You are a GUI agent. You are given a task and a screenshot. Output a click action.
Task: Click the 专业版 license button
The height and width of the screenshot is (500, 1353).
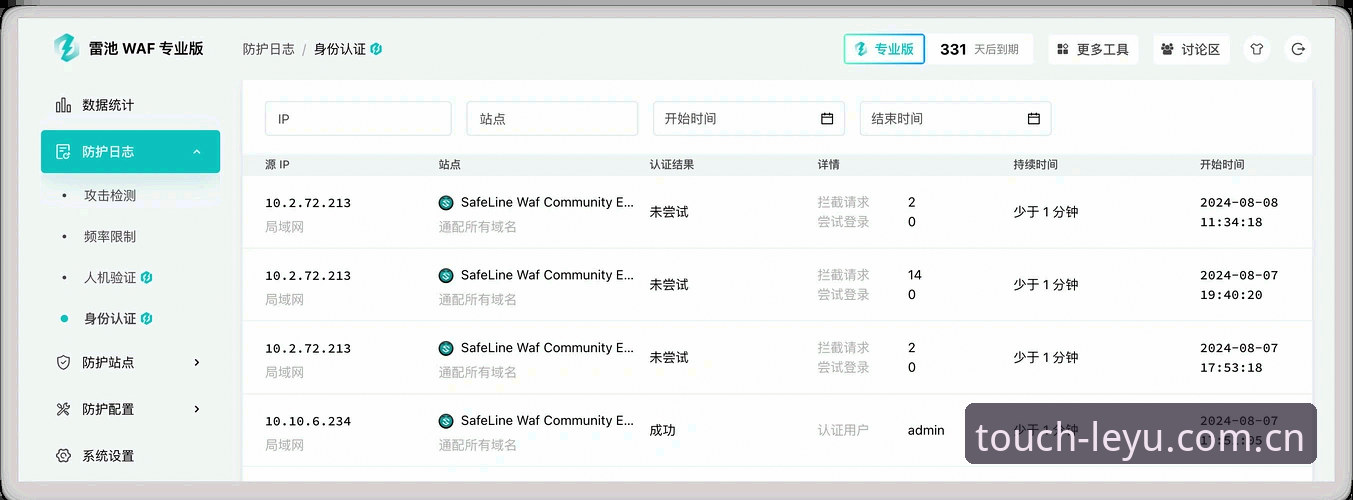pyautogui.click(x=884, y=49)
